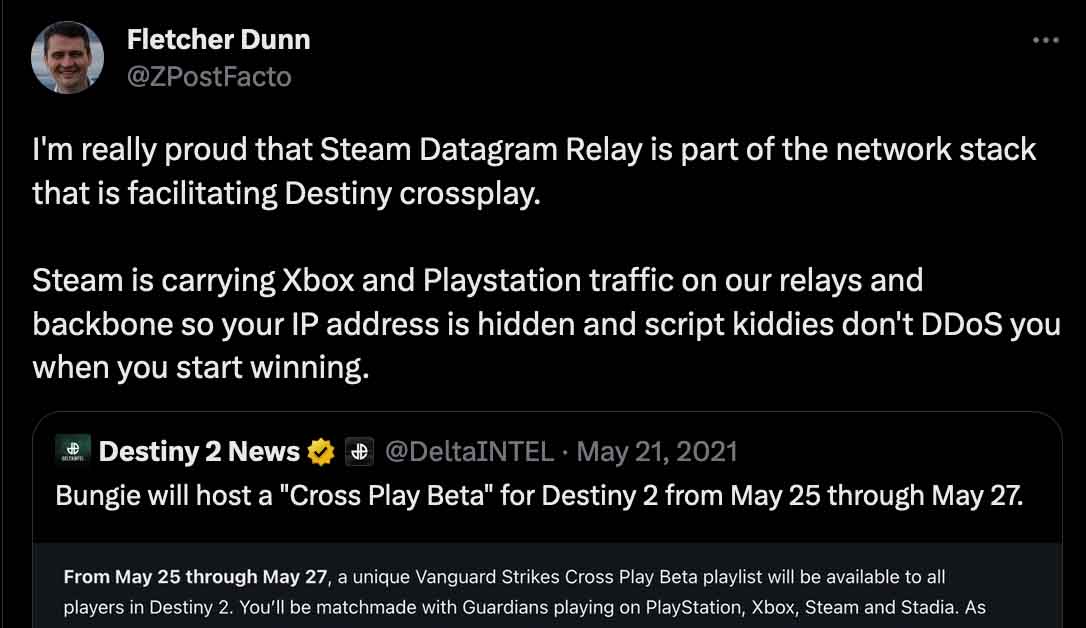The height and width of the screenshot is (628, 1086).
Task: Visit the @DeltaINTEL handle
Action: (x=470, y=451)
